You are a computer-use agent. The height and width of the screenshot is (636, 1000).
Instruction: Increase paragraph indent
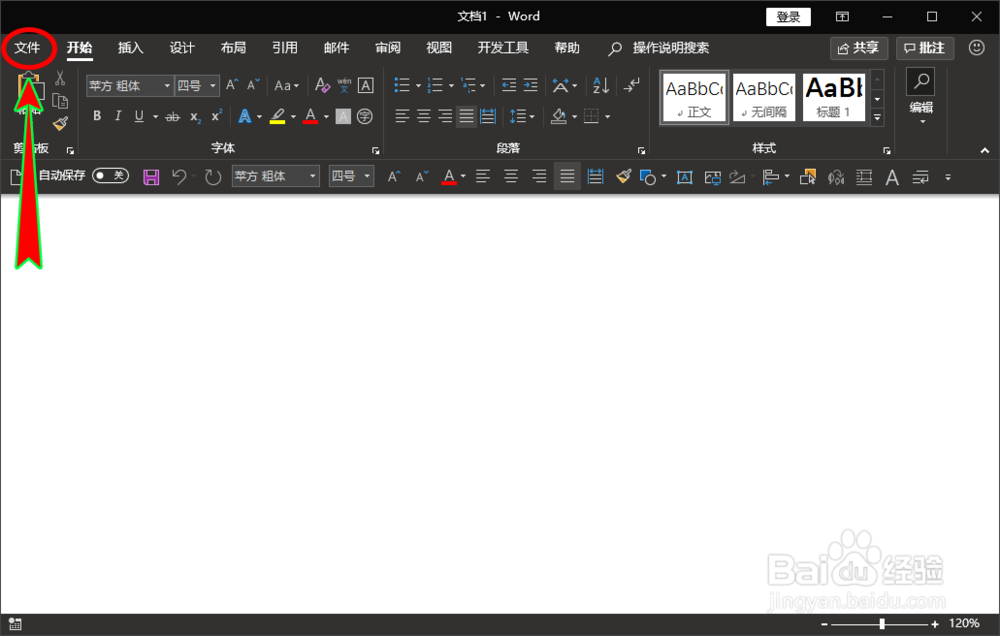531,85
